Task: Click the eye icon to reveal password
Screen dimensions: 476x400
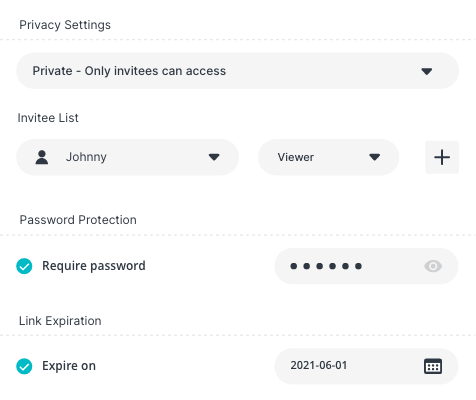Action: (433, 266)
